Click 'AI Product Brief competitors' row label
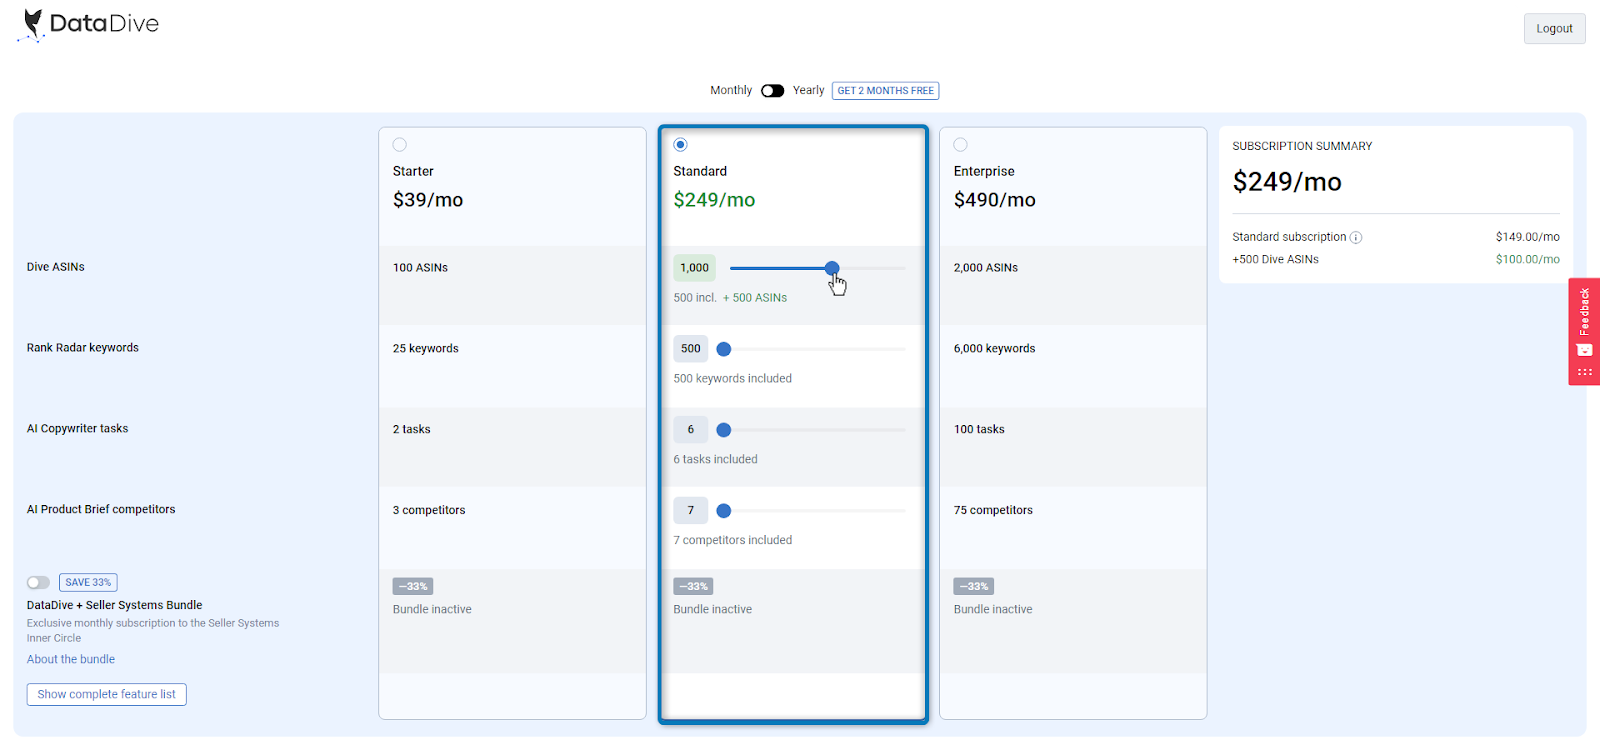The height and width of the screenshot is (745, 1600). (x=101, y=510)
